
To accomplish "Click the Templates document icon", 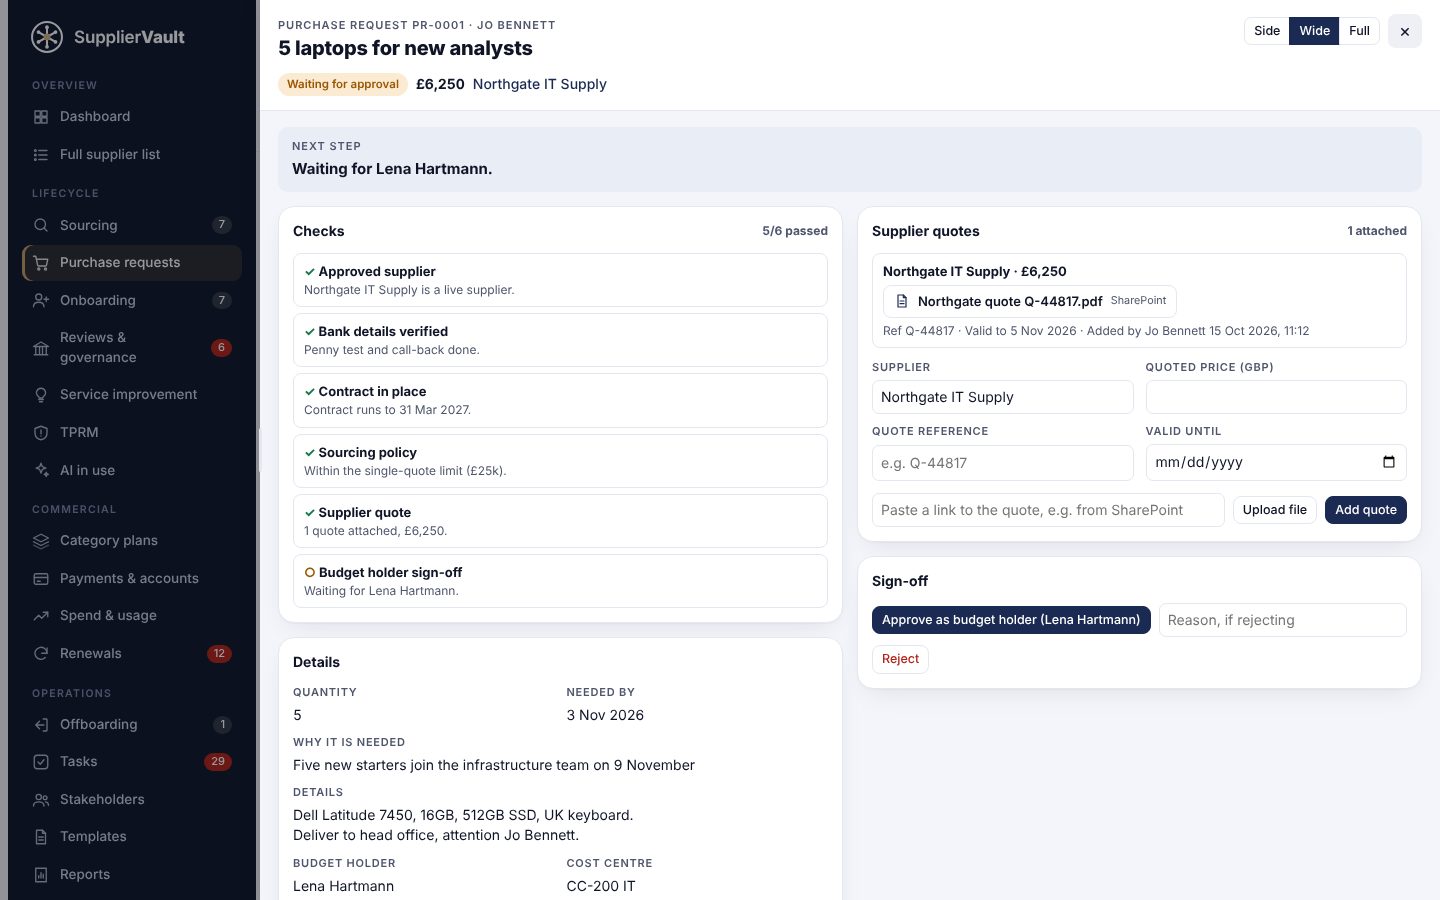I will tap(41, 837).
